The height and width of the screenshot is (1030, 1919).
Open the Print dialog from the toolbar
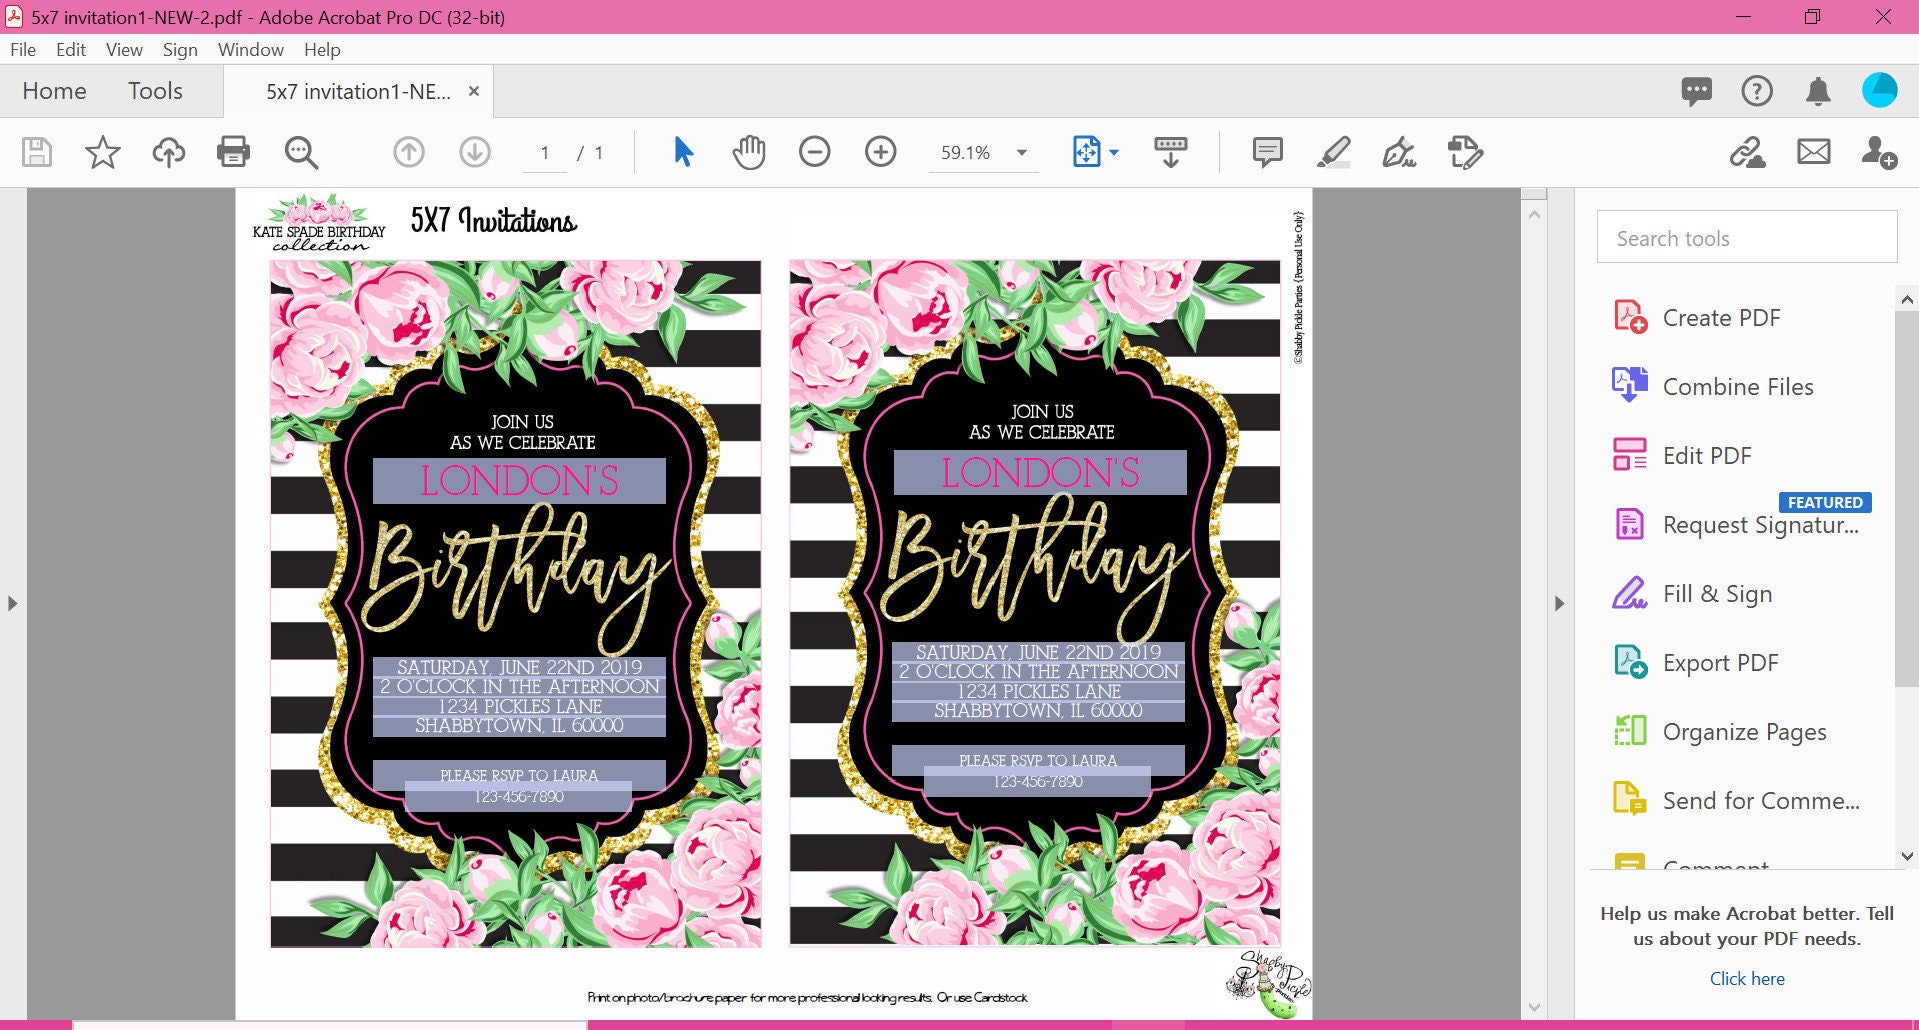[233, 152]
